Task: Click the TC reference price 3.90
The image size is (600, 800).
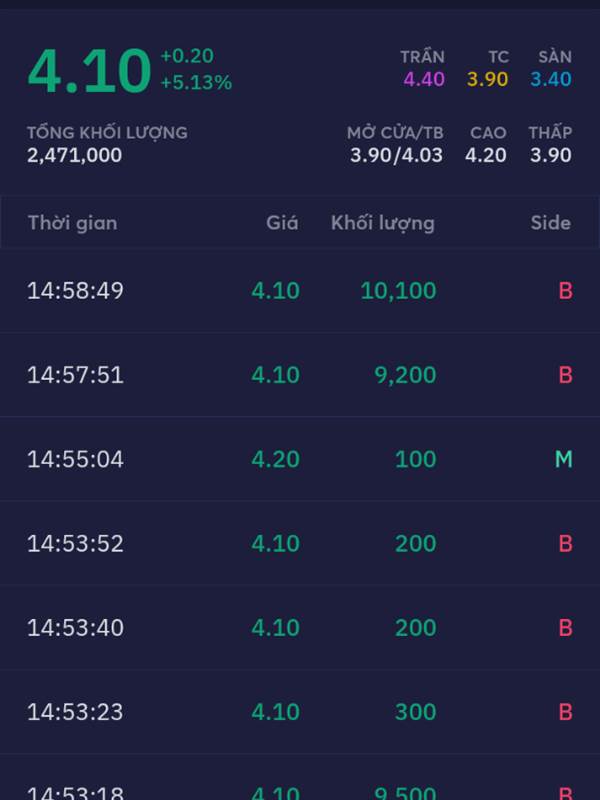Action: (x=488, y=79)
